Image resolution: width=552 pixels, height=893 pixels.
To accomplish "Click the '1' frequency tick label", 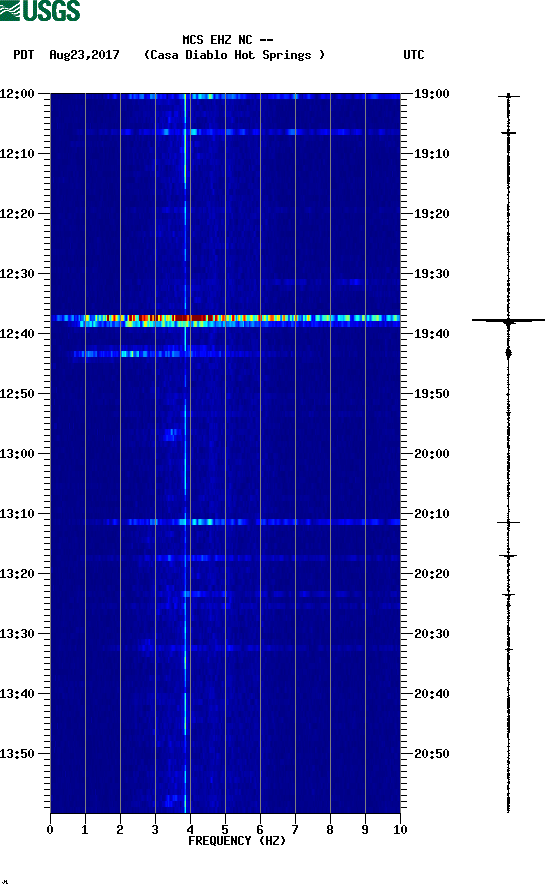I will (x=85, y=830).
